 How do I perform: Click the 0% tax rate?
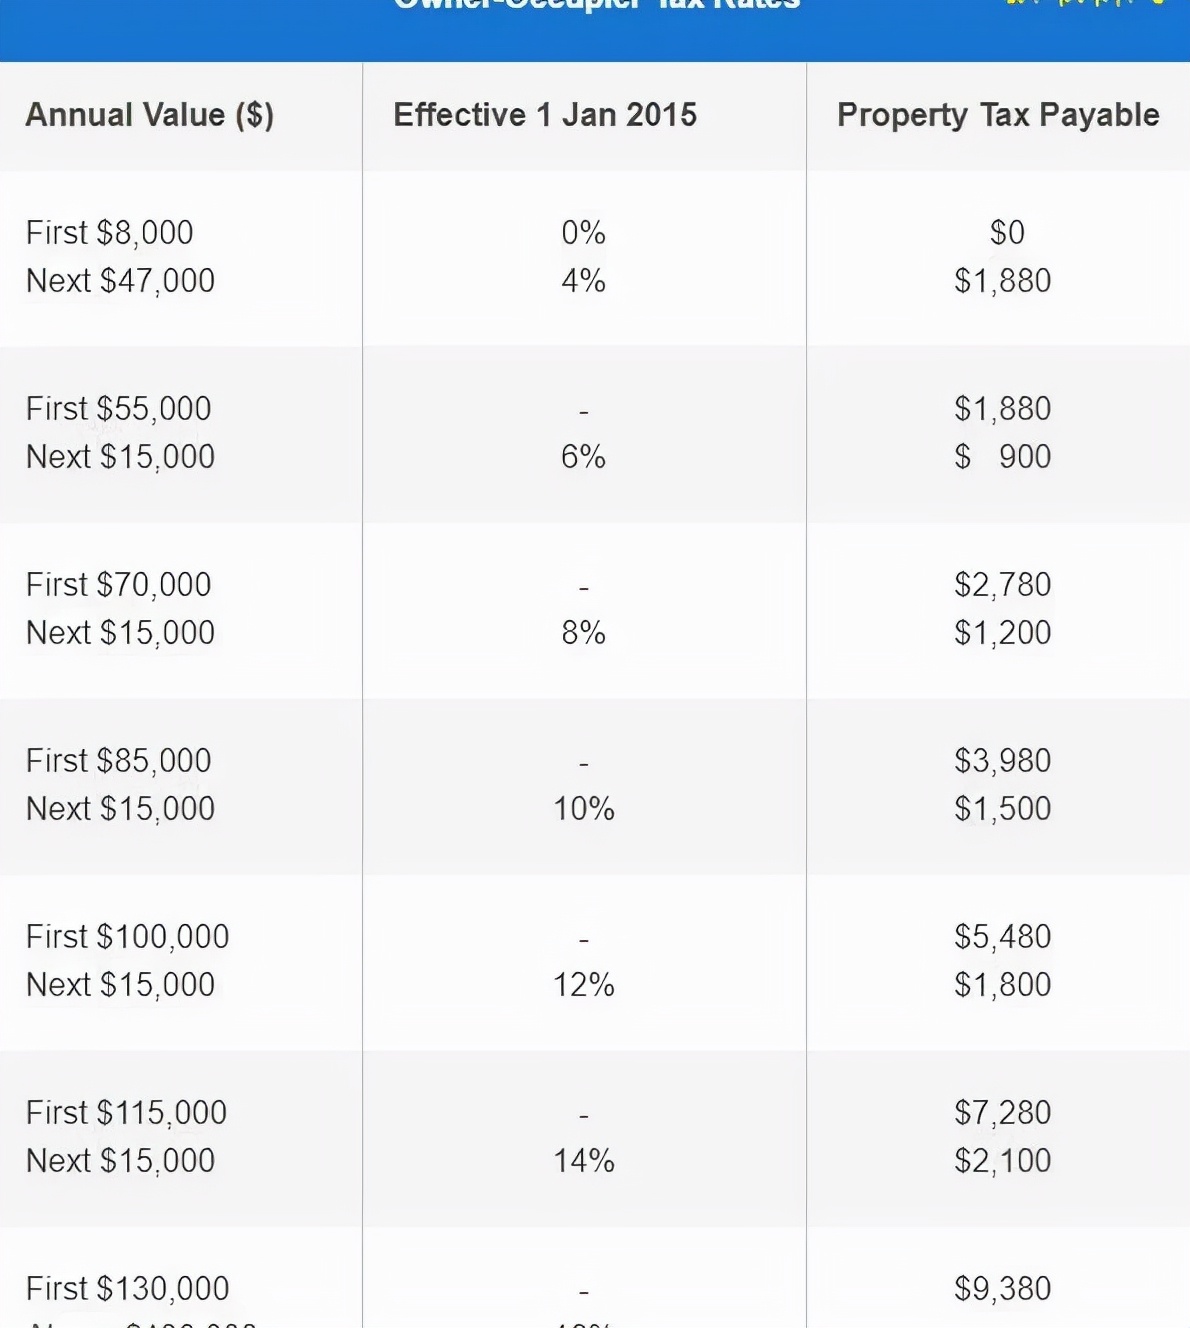584,233
